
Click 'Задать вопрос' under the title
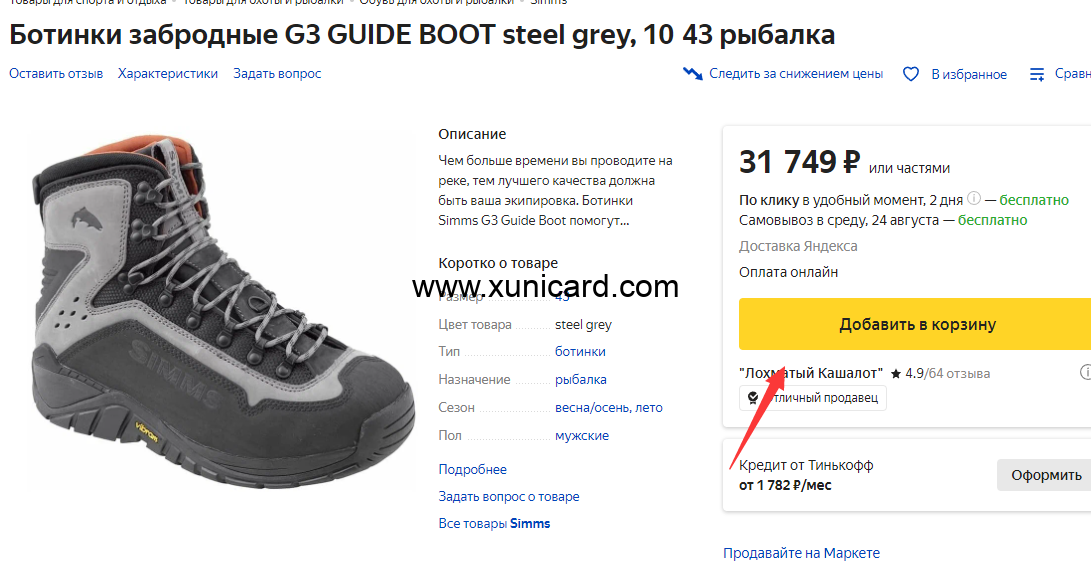(277, 74)
